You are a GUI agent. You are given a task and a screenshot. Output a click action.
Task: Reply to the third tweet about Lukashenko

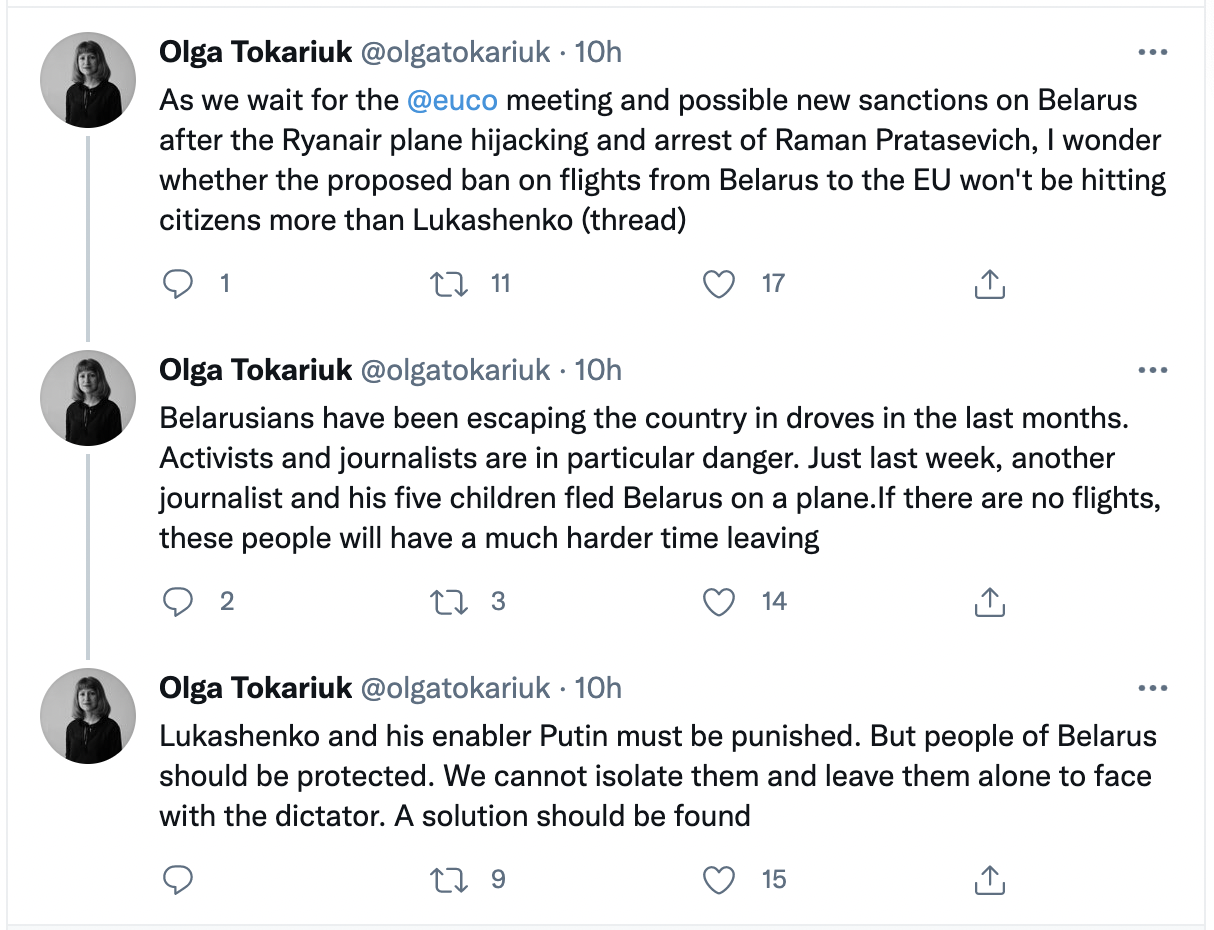pos(178,880)
